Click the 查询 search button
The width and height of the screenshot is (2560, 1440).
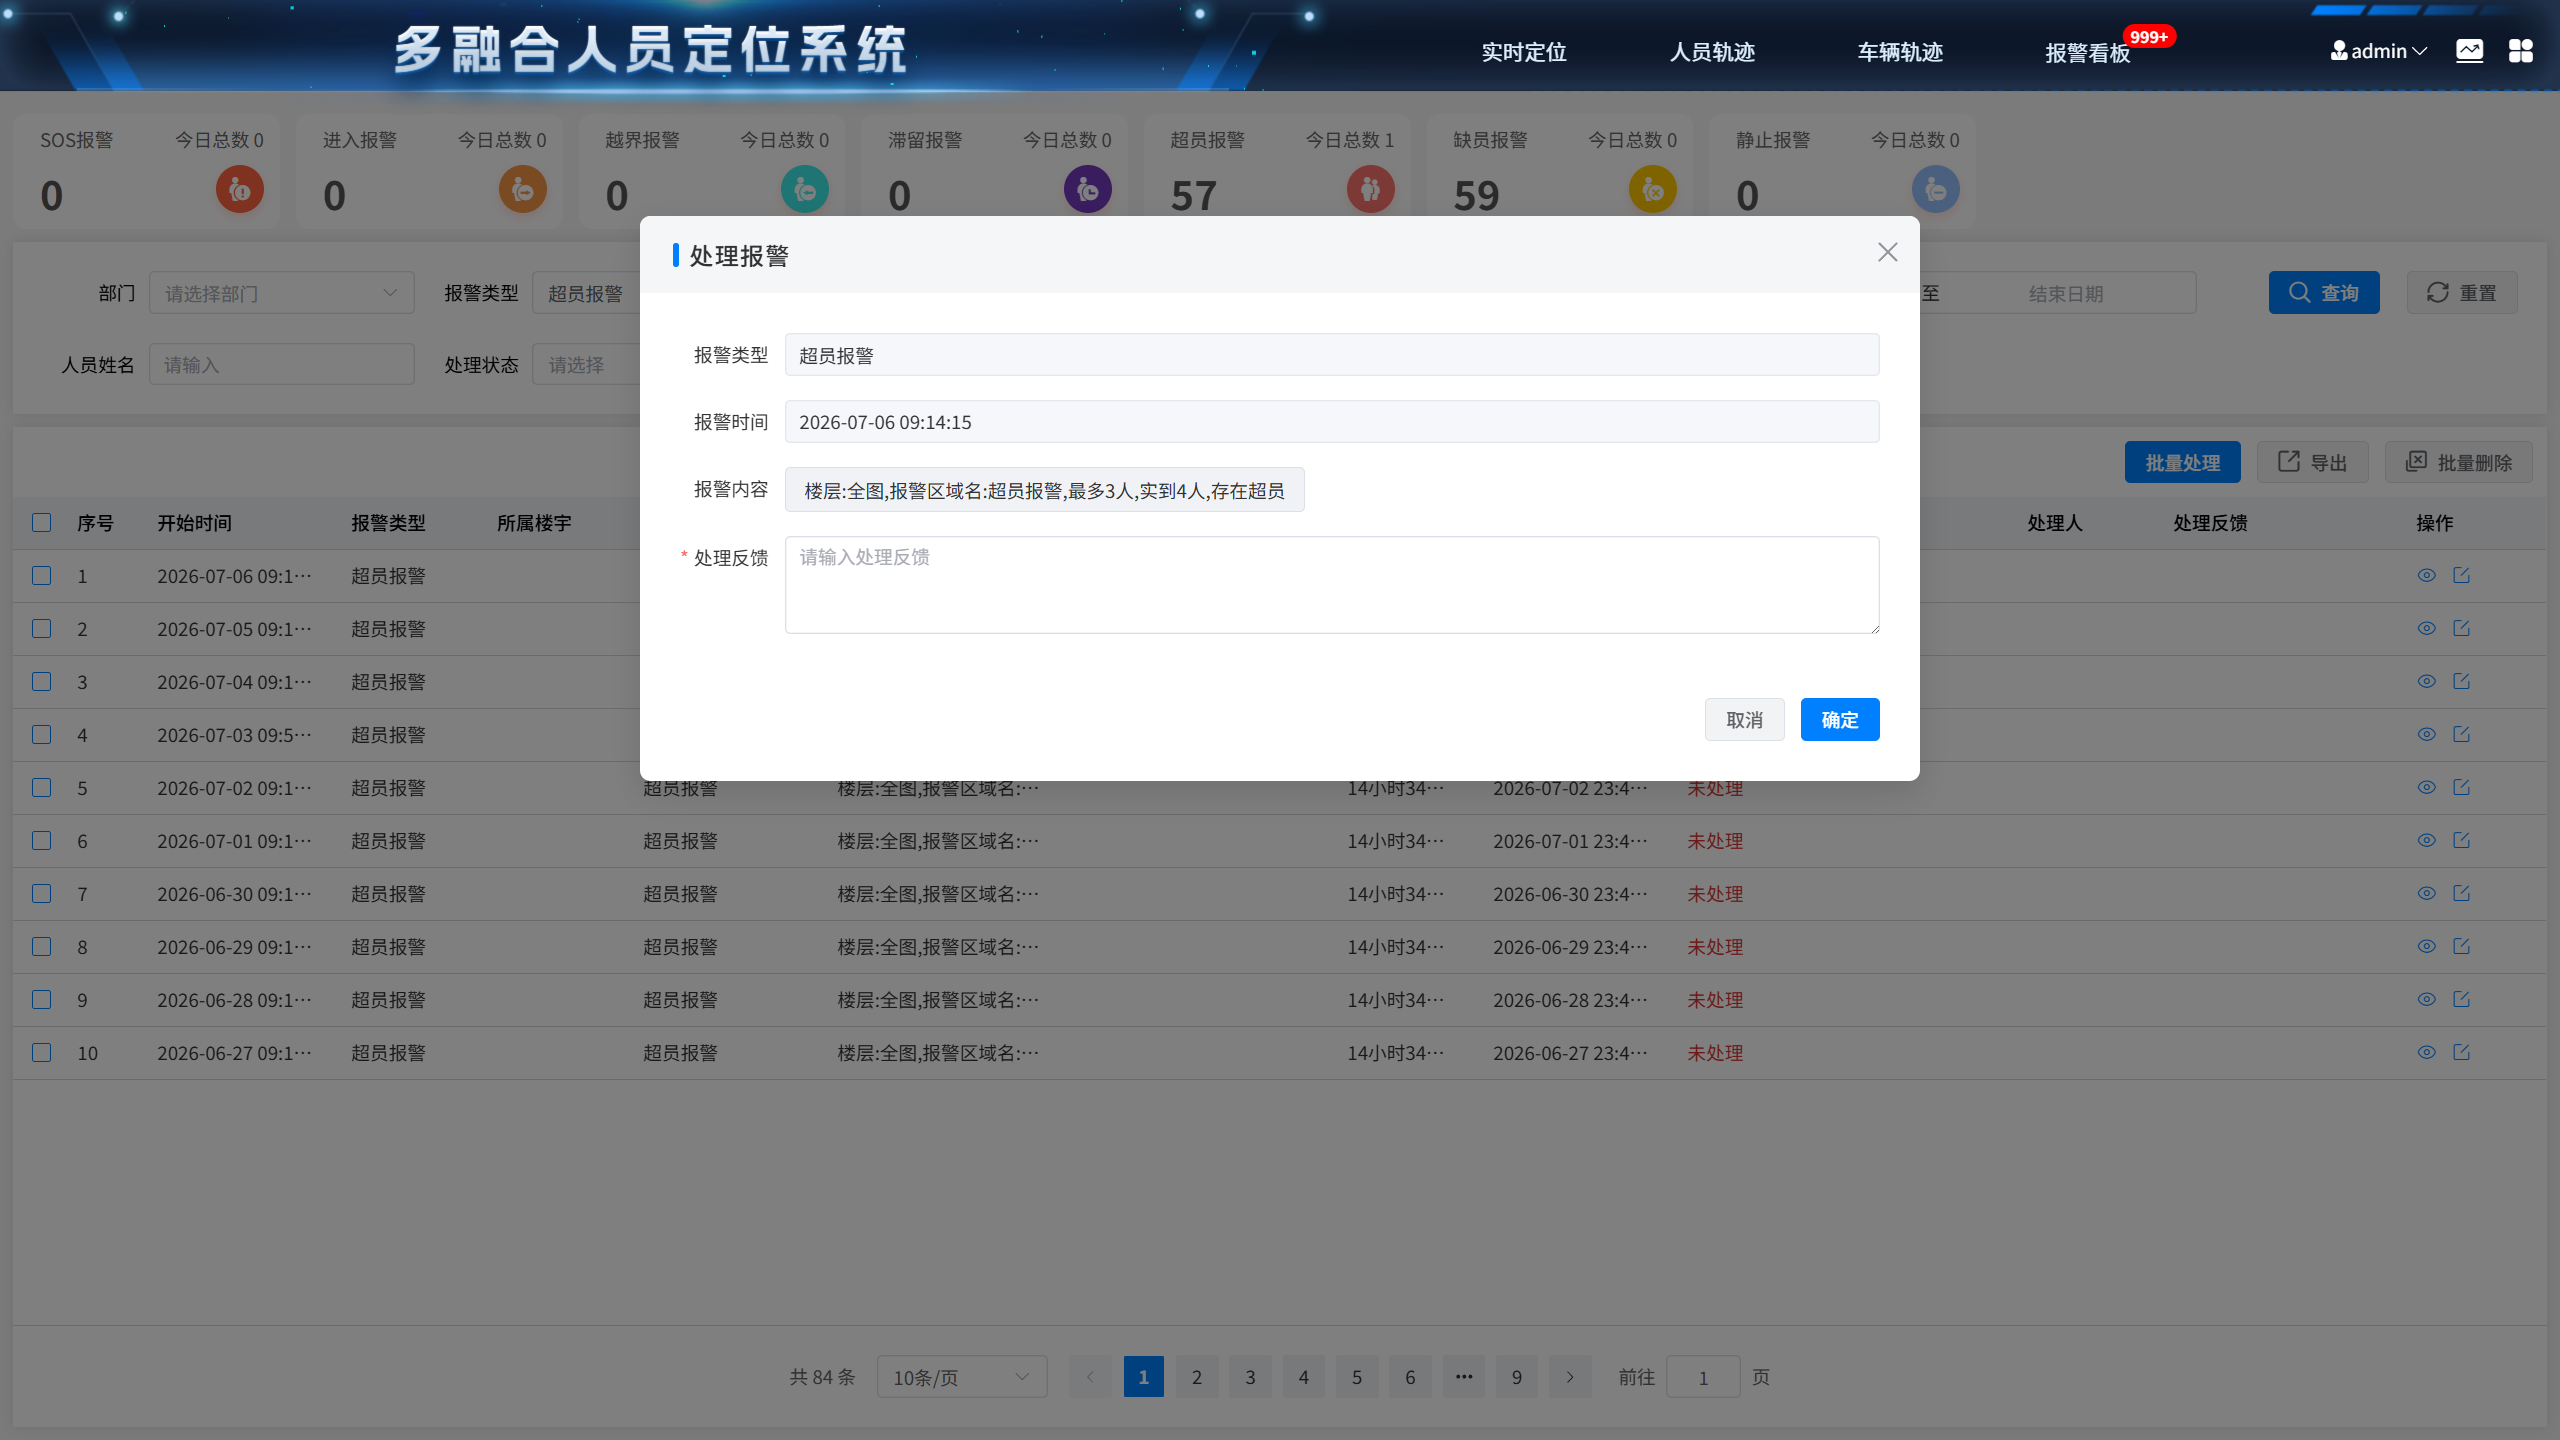tap(2324, 292)
